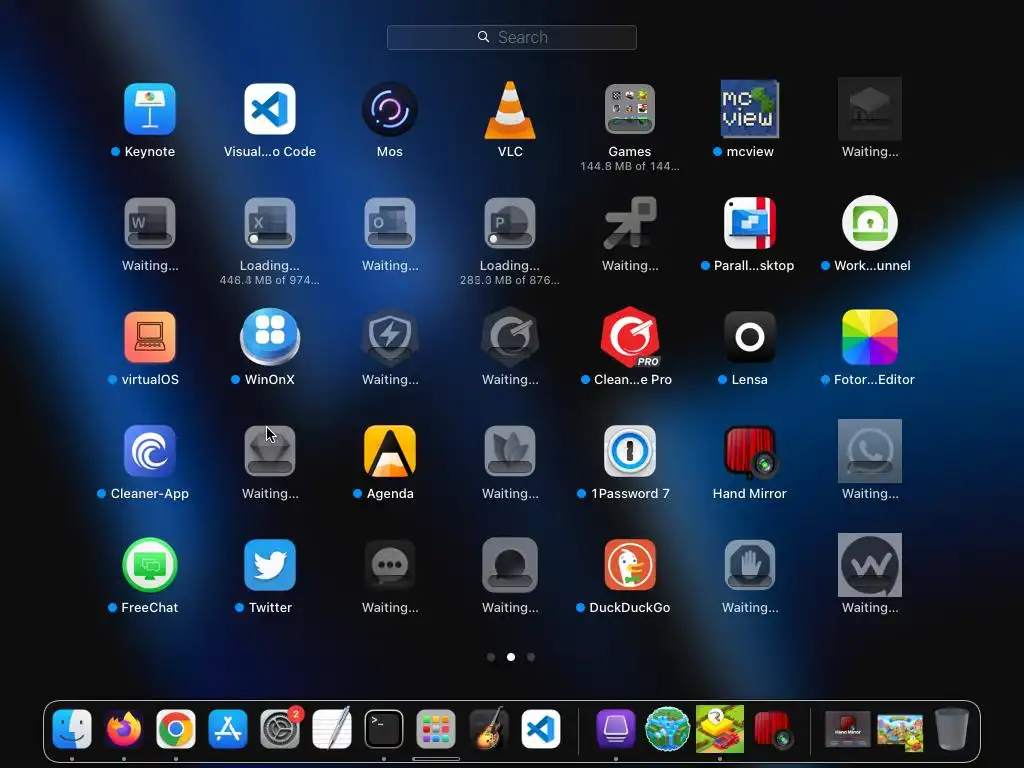Open the Hand Mirror Dock icon

click(x=773, y=729)
